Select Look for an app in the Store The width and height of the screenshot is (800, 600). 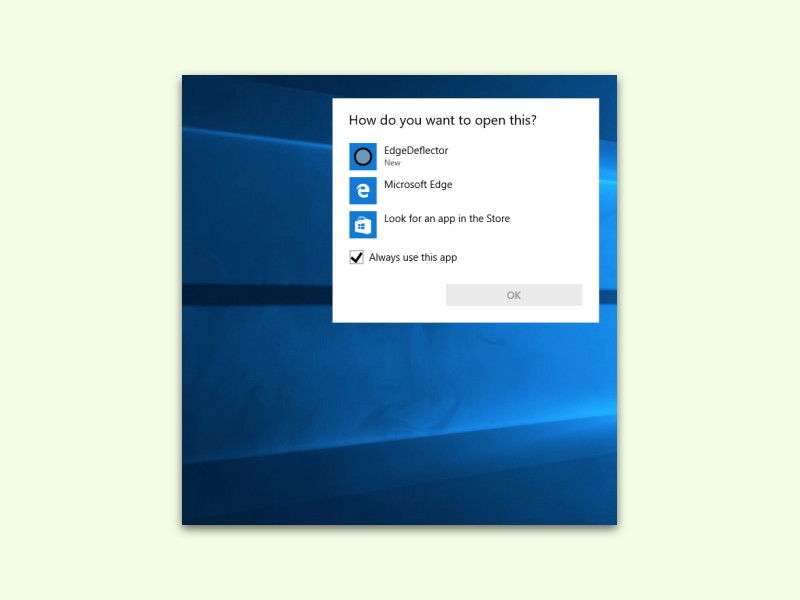pos(447,218)
